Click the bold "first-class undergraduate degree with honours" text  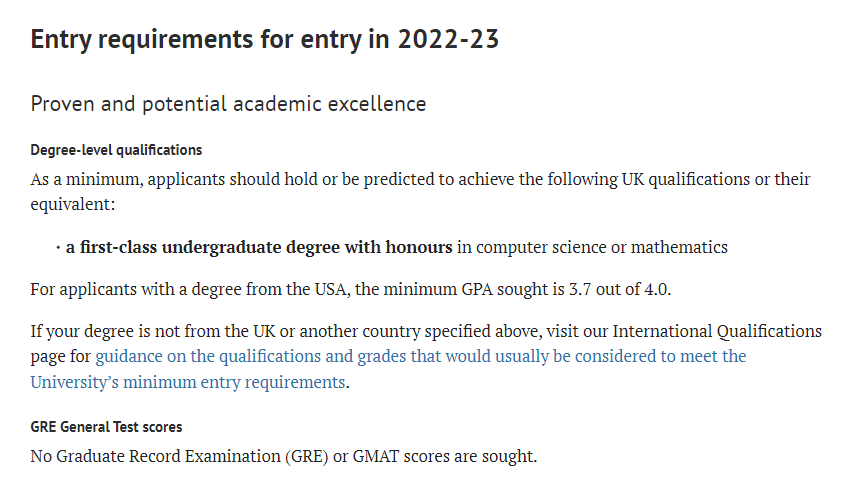(266, 247)
